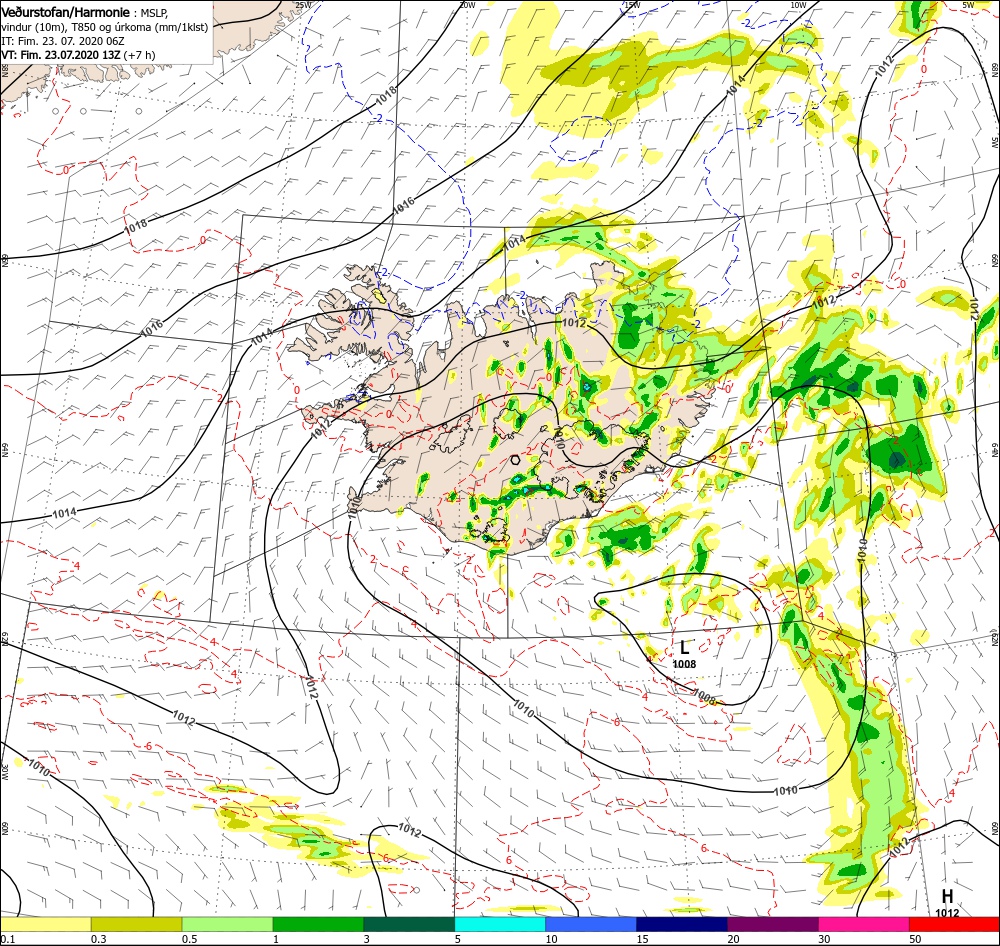Click the '25W' longitude label
Image resolution: width=1000 pixels, height=946 pixels.
tap(304, 5)
